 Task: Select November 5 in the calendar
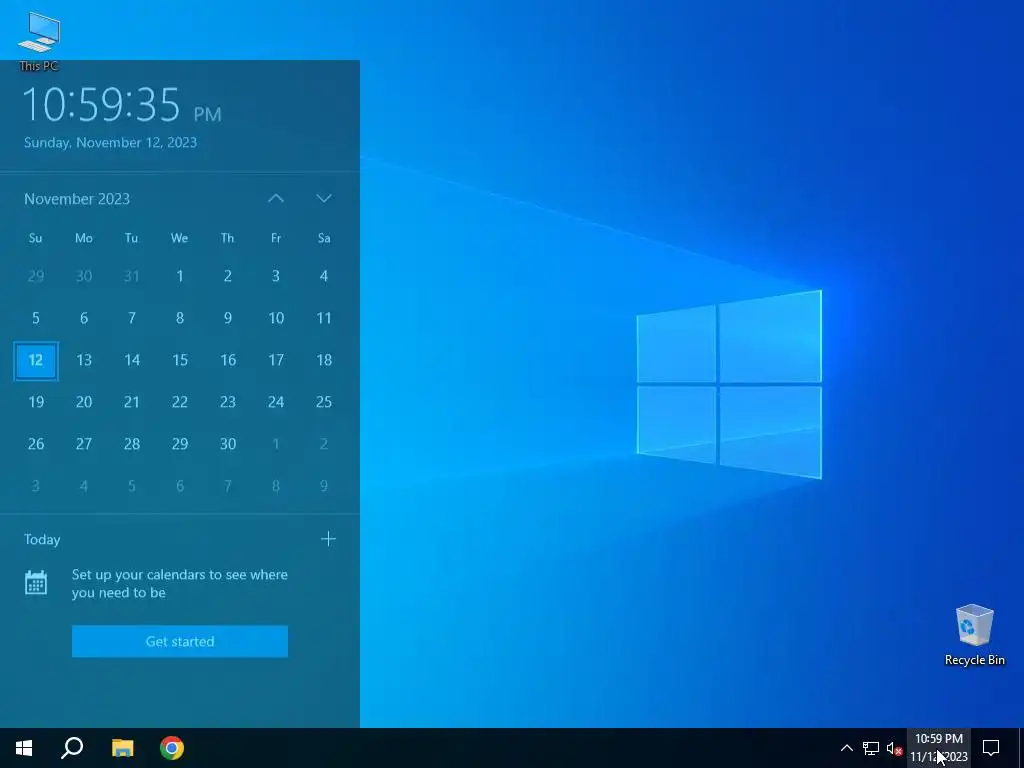click(x=36, y=318)
